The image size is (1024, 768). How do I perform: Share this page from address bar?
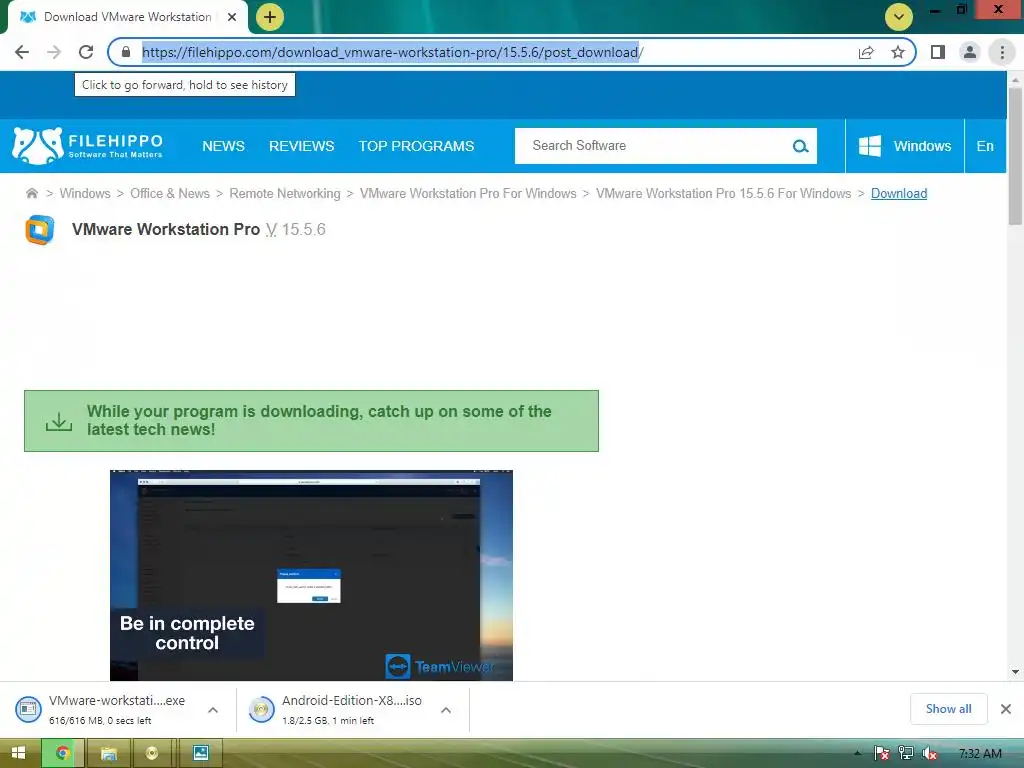tap(866, 52)
